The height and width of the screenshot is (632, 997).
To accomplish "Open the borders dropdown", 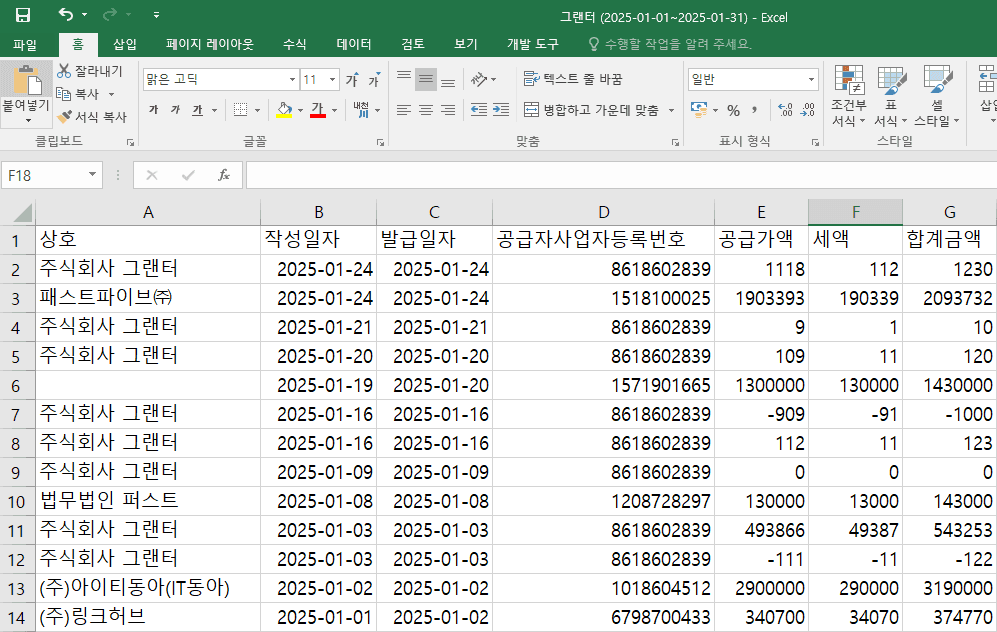I will click(x=257, y=111).
